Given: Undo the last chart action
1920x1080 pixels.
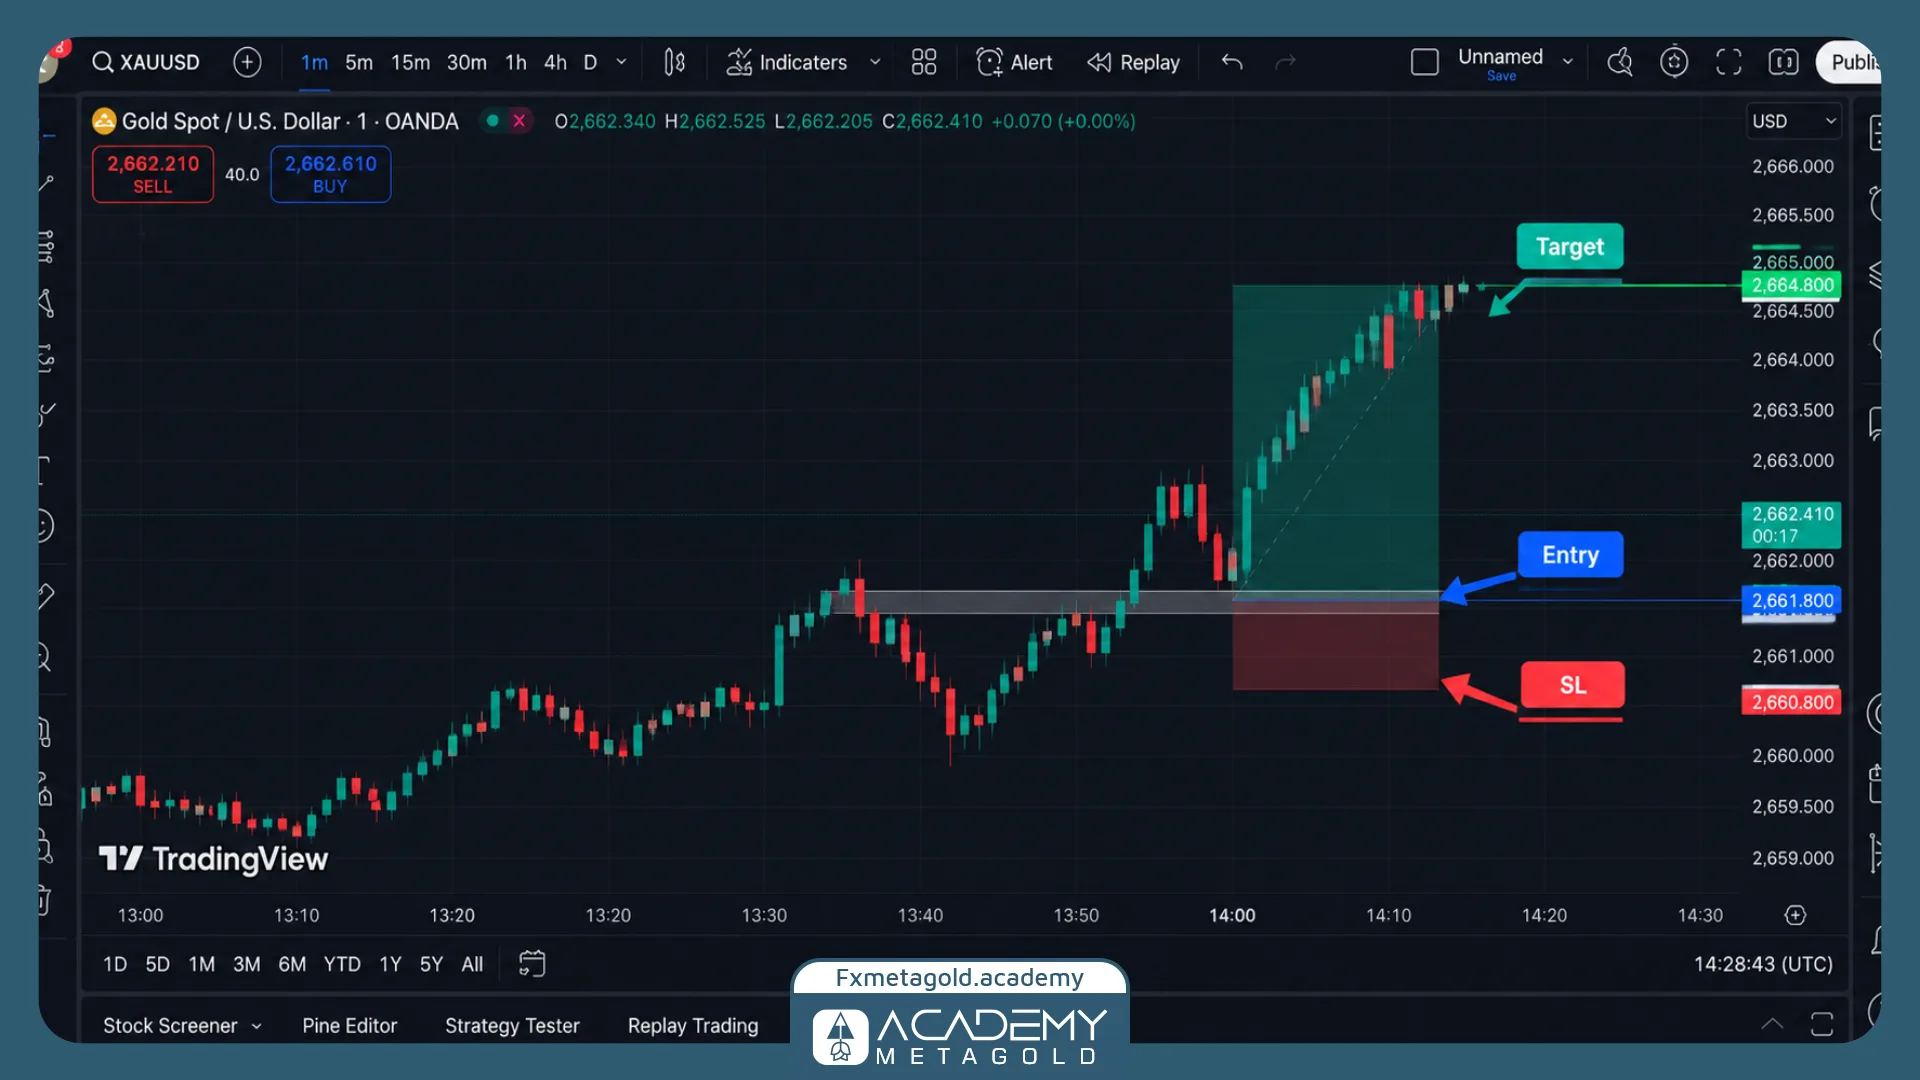Looking at the screenshot, I should pos(1232,62).
